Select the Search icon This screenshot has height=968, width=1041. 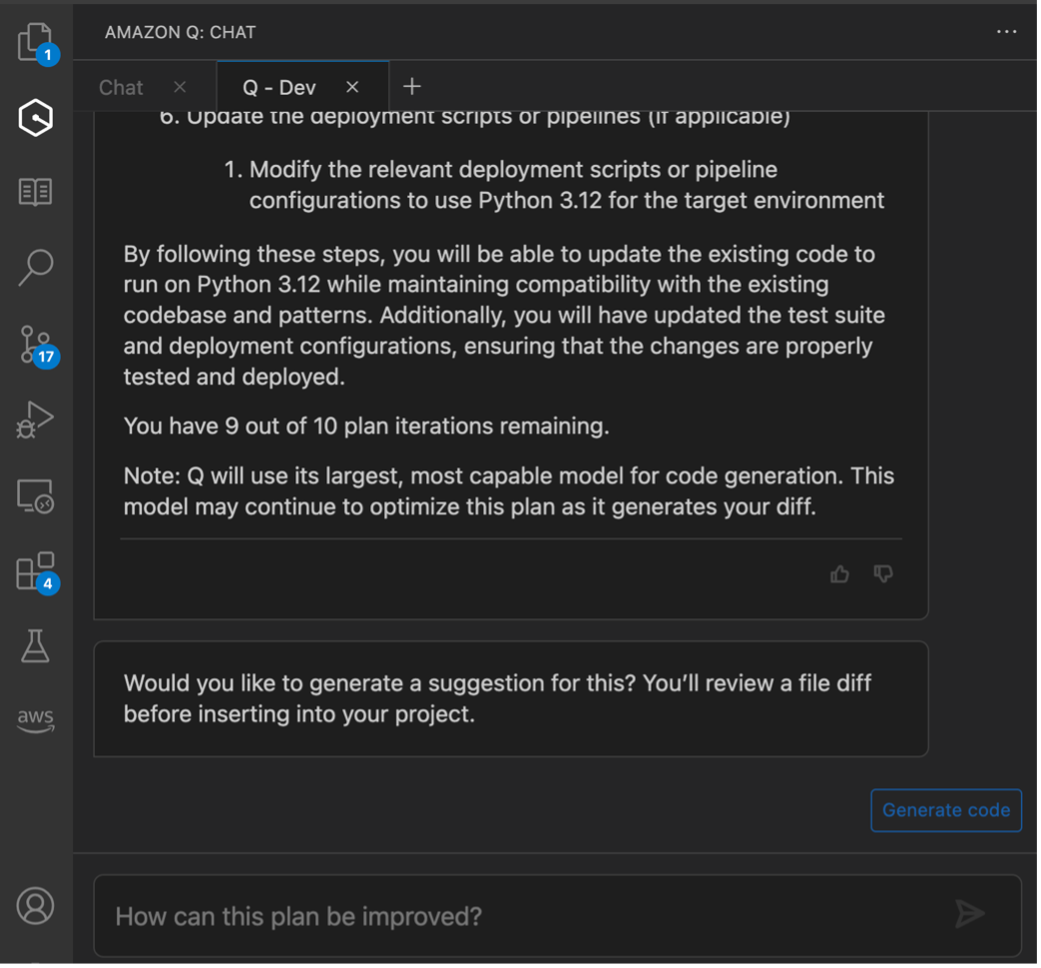37,264
